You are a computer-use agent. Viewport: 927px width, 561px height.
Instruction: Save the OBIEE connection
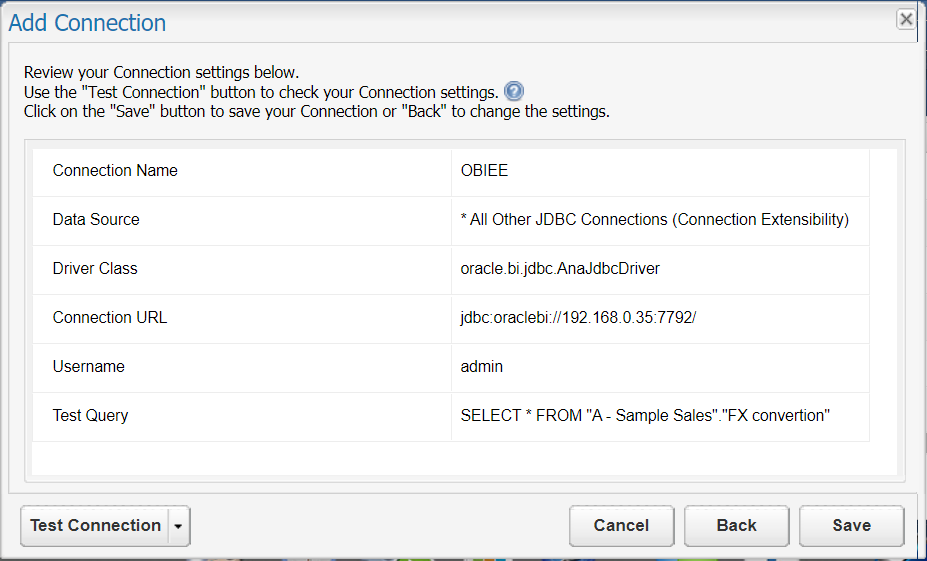pos(851,526)
